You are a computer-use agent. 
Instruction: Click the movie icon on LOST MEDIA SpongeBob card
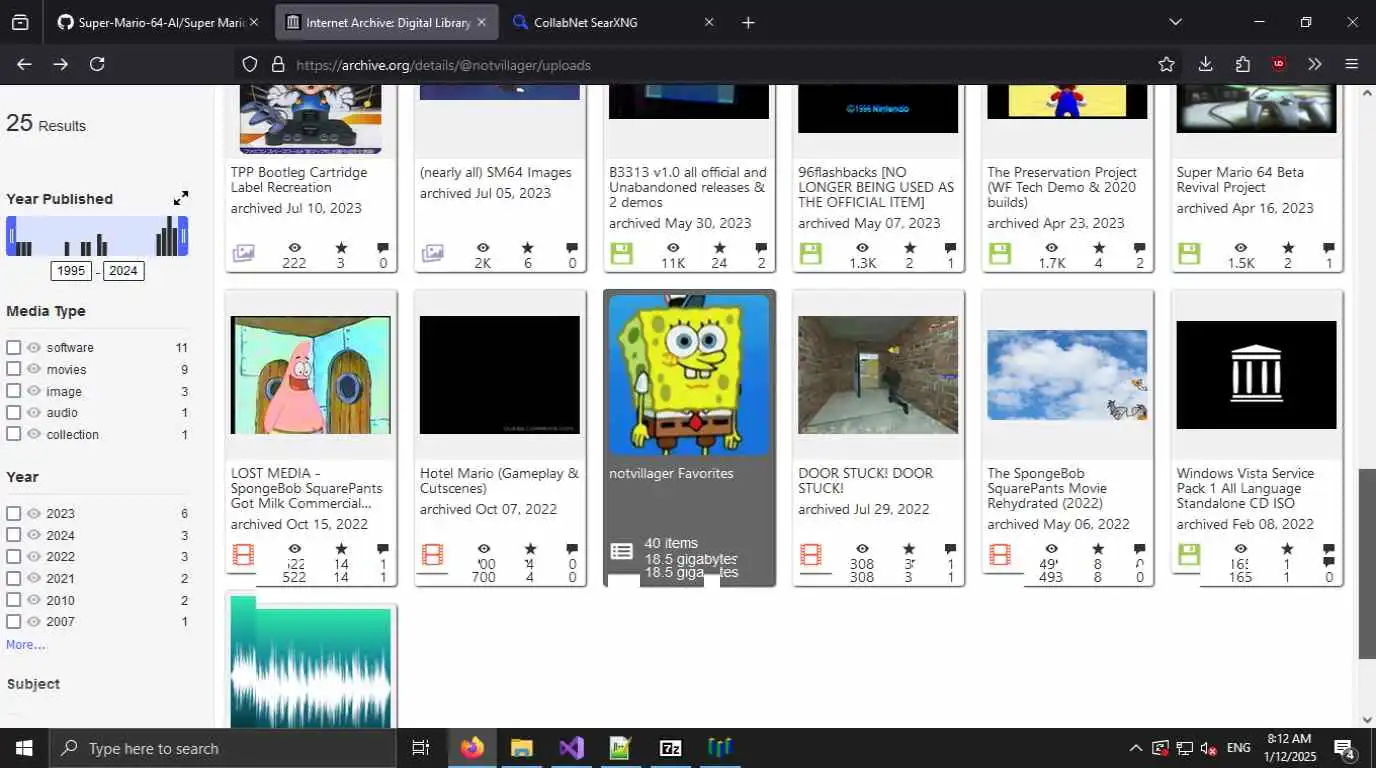point(243,554)
